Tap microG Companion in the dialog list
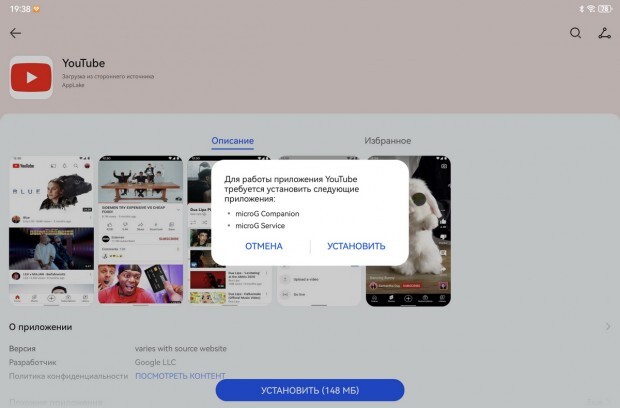620x408 pixels. 267,213
